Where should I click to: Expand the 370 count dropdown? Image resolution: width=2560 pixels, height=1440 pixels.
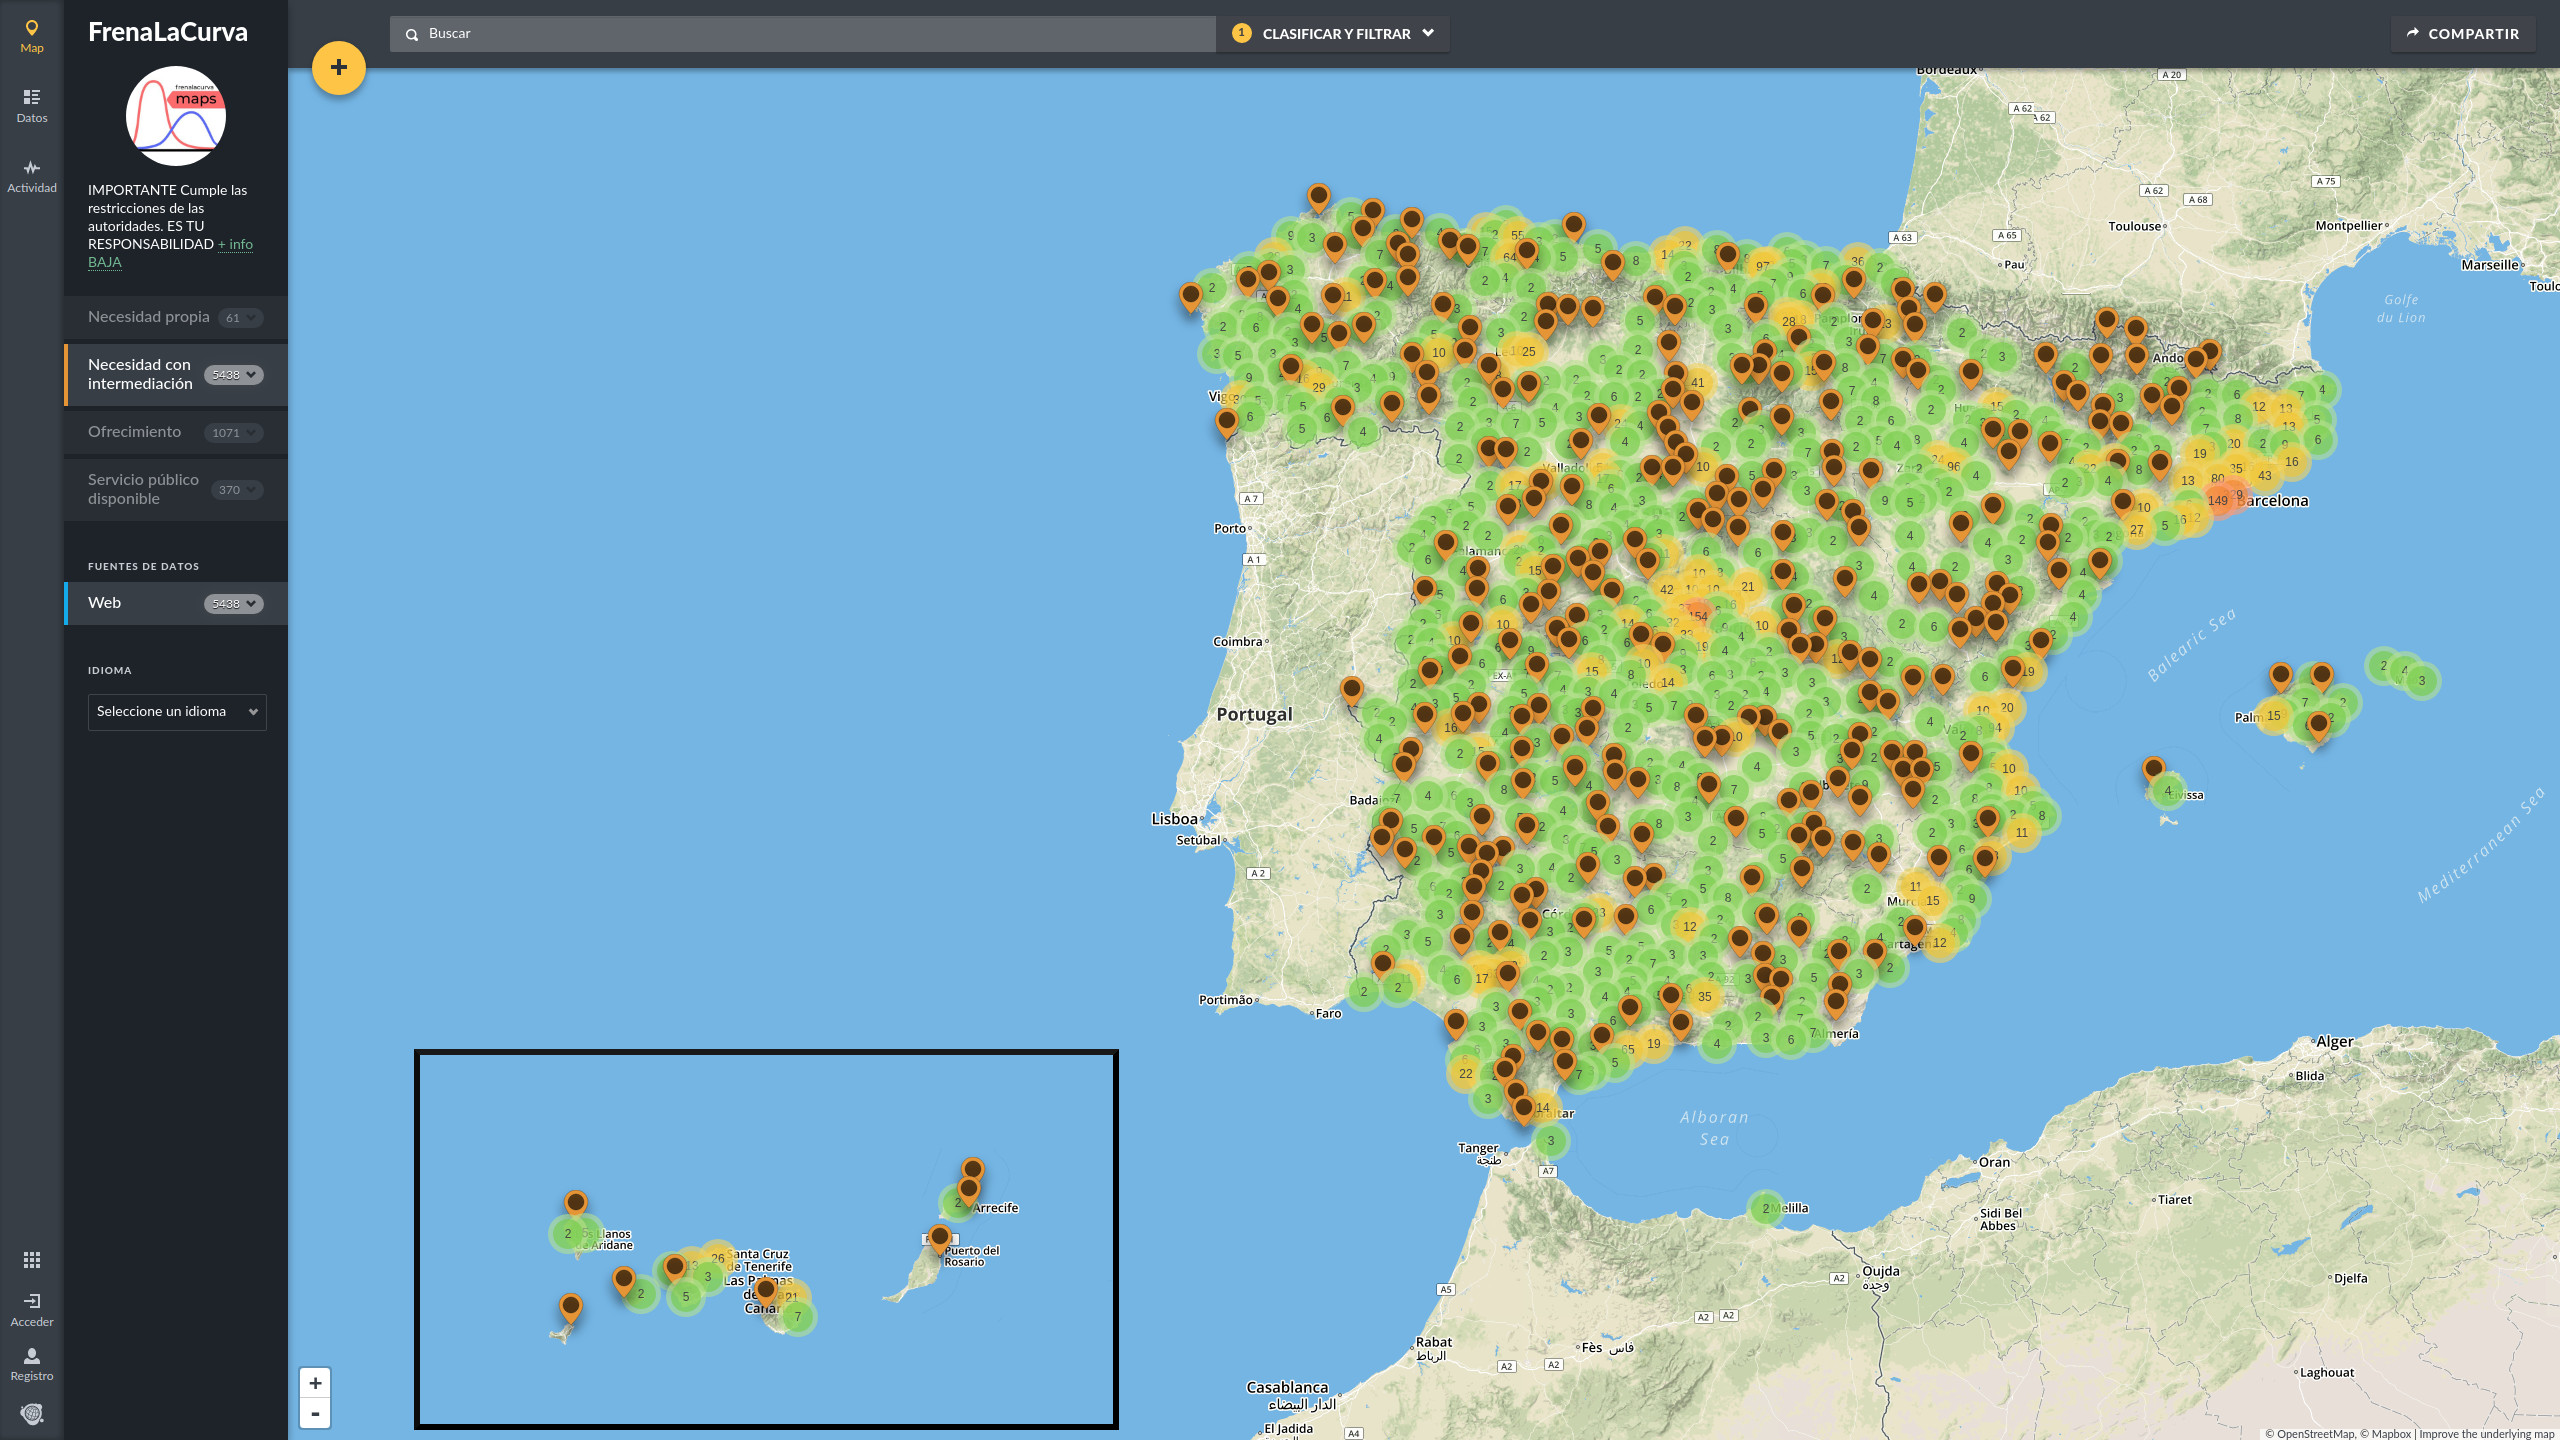pos(236,490)
